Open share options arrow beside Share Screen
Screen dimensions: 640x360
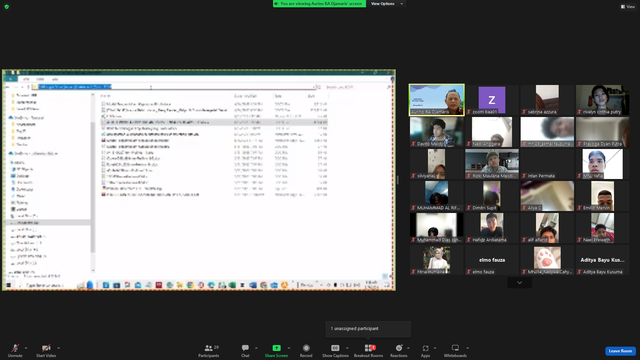coord(289,348)
